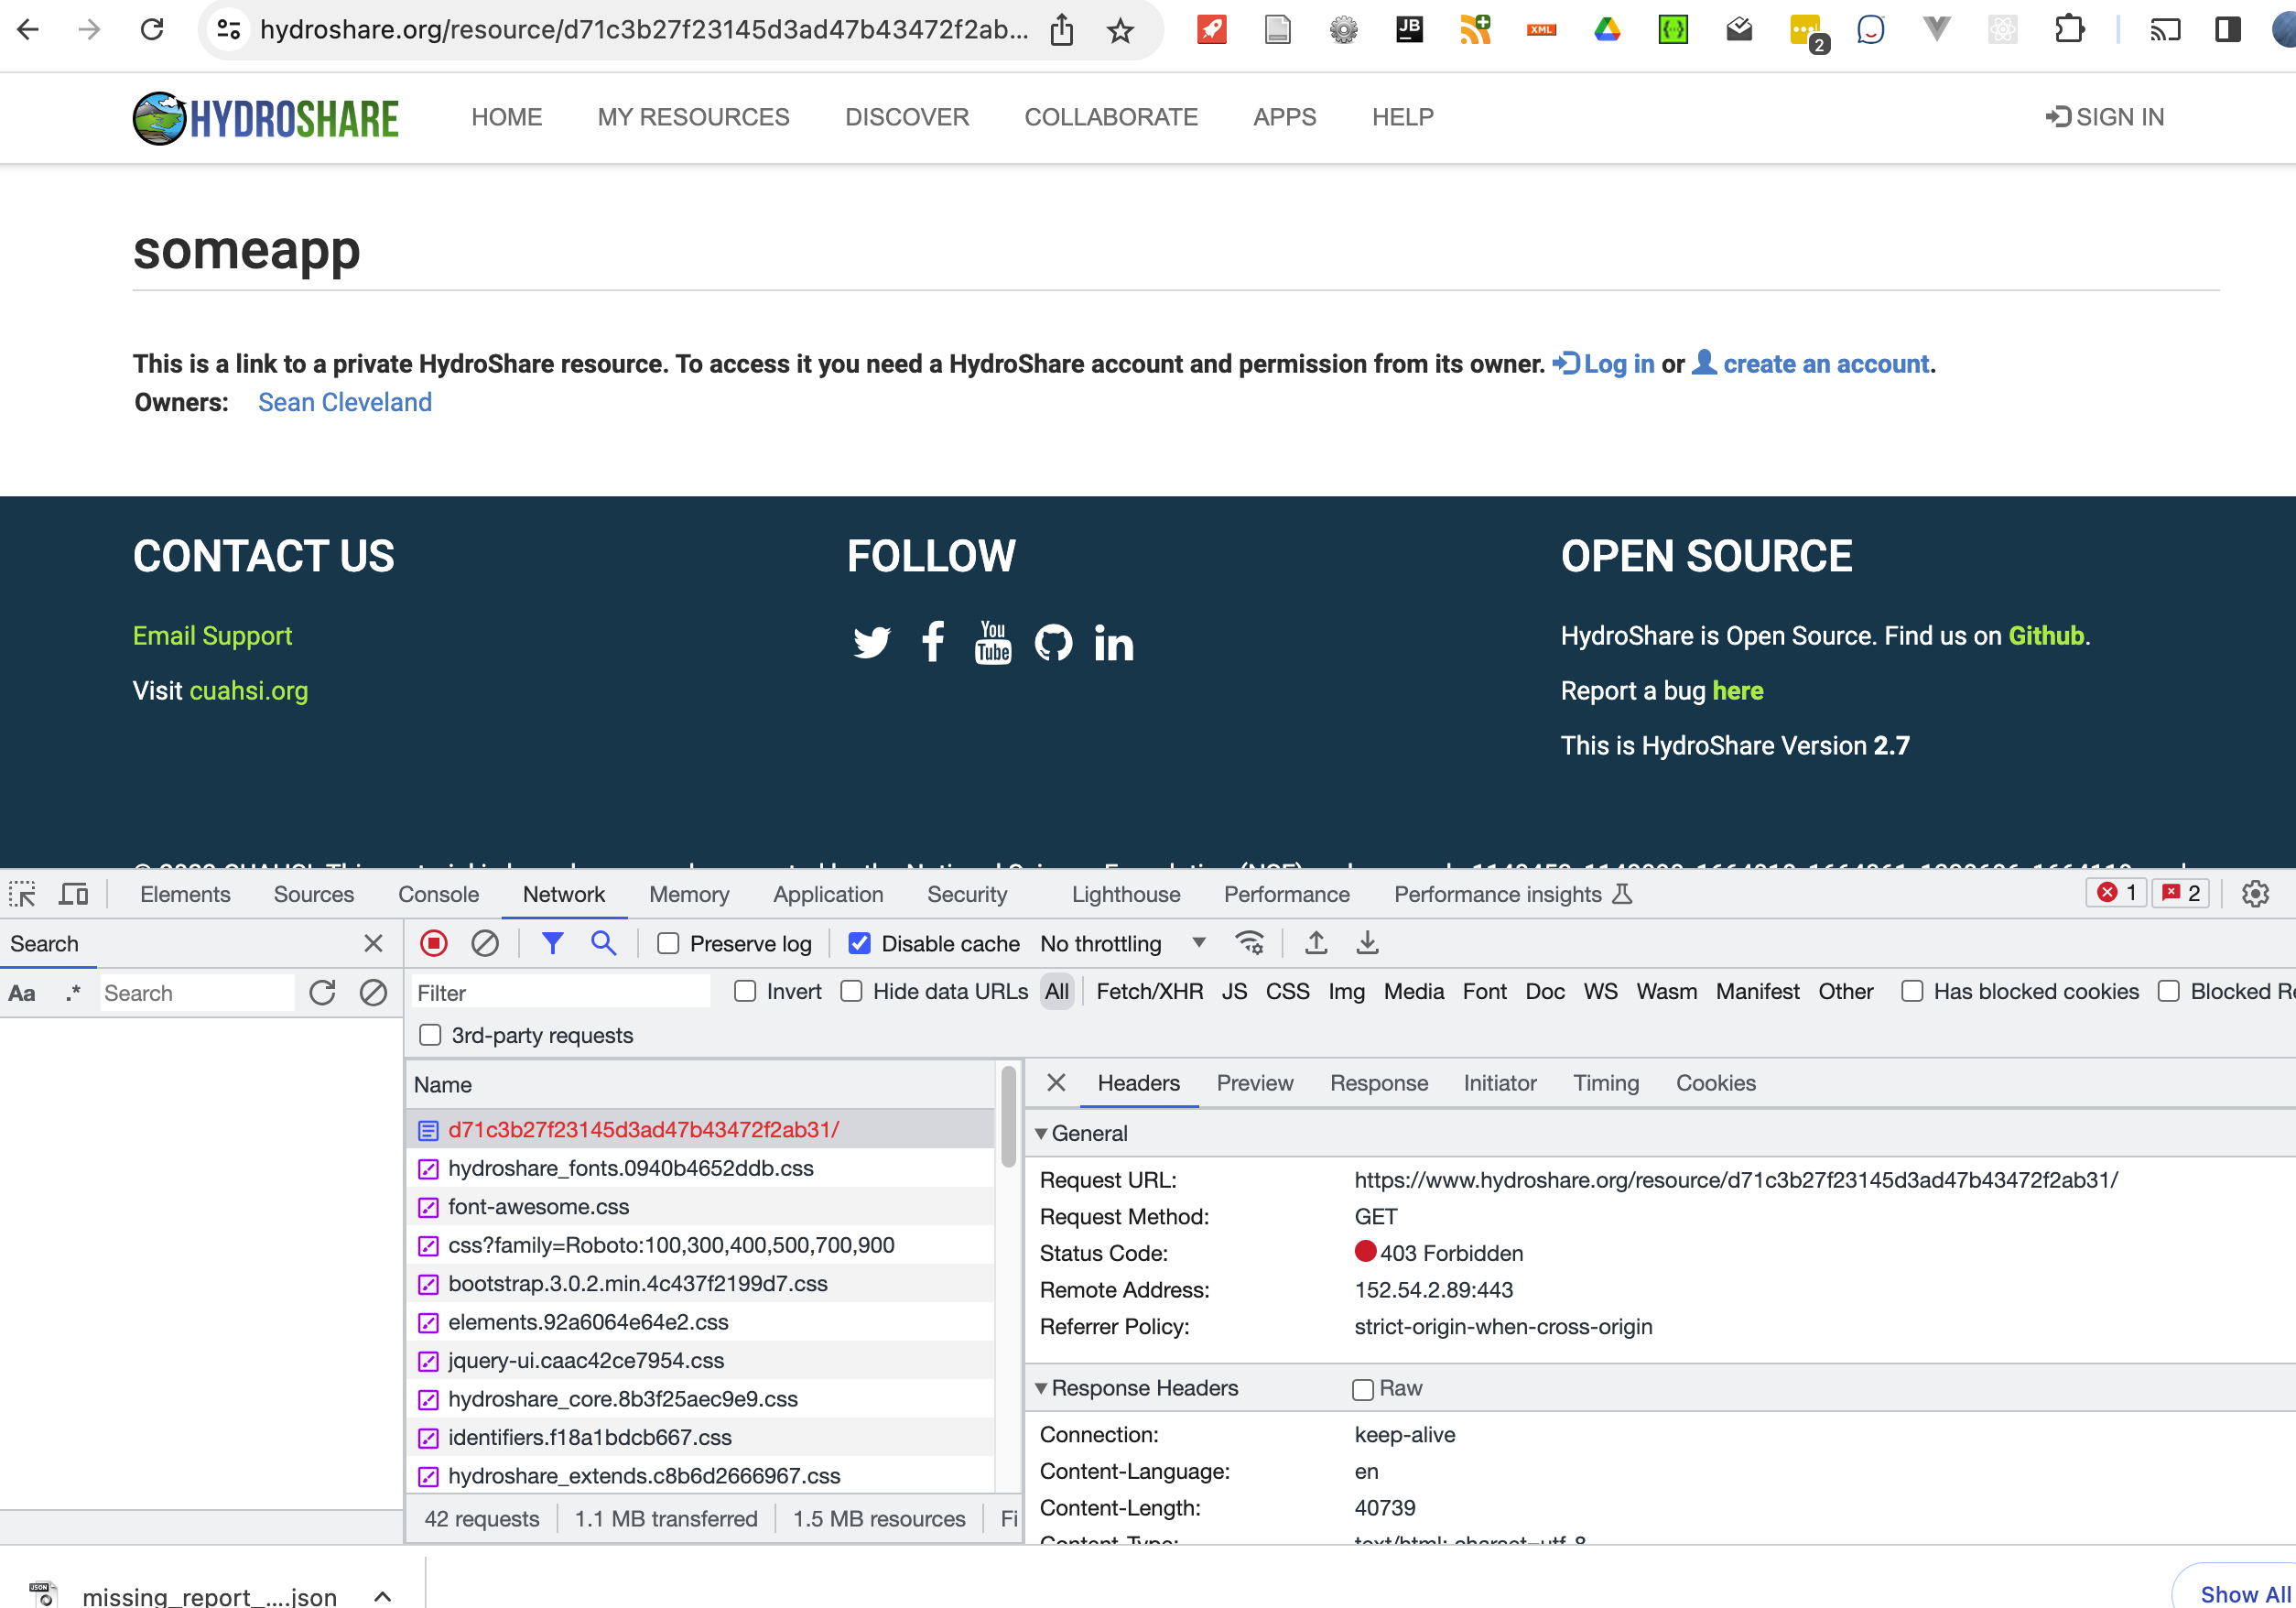This screenshot has height=1608, width=2296.
Task: Open the No throttling dropdown
Action: 1122,943
